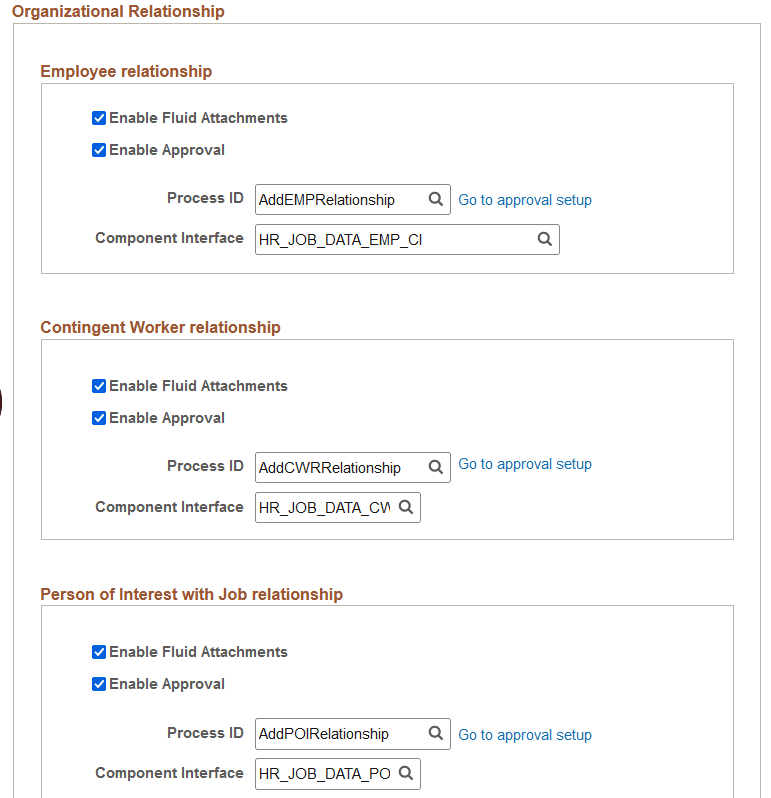Follow Contingent Worker Go to approval setup link
Screen dimensions: 771x798
(525, 464)
